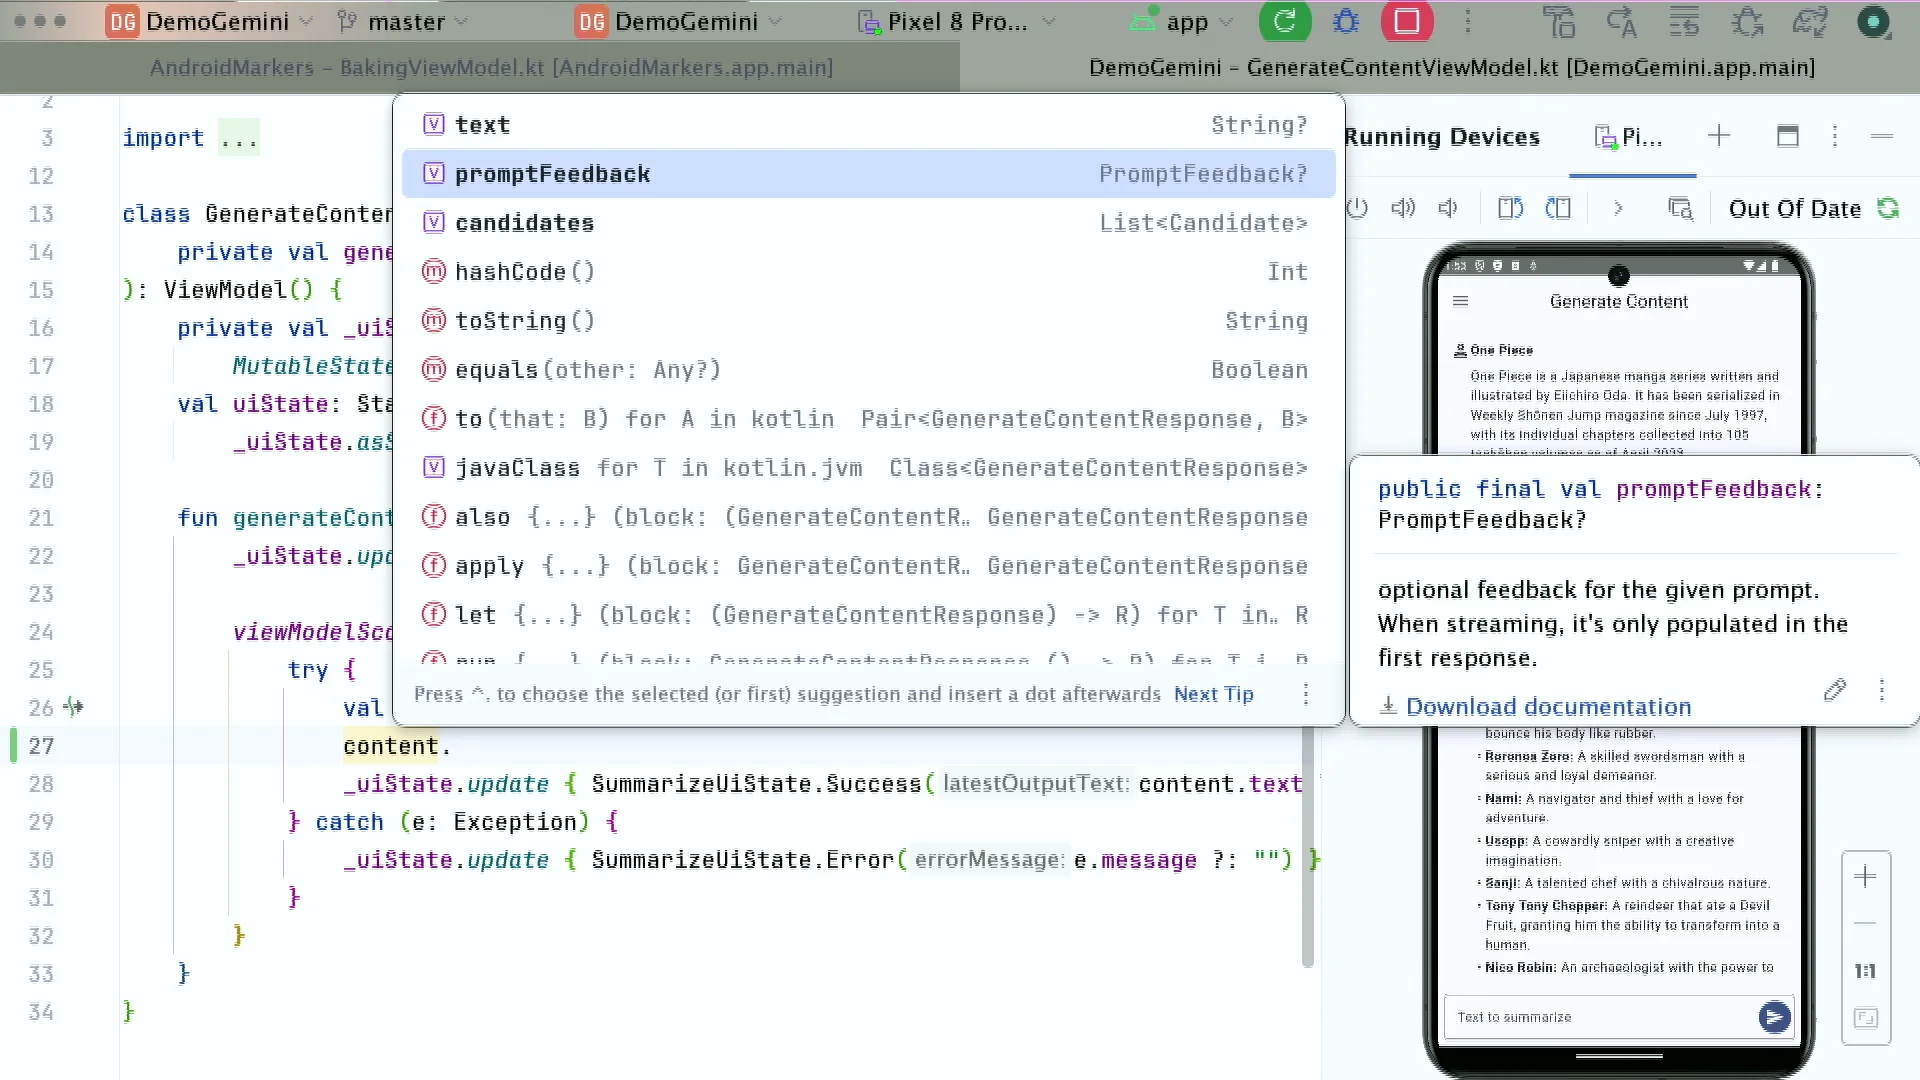
Task: Click the Out Of Date status label
Action: 1794,209
